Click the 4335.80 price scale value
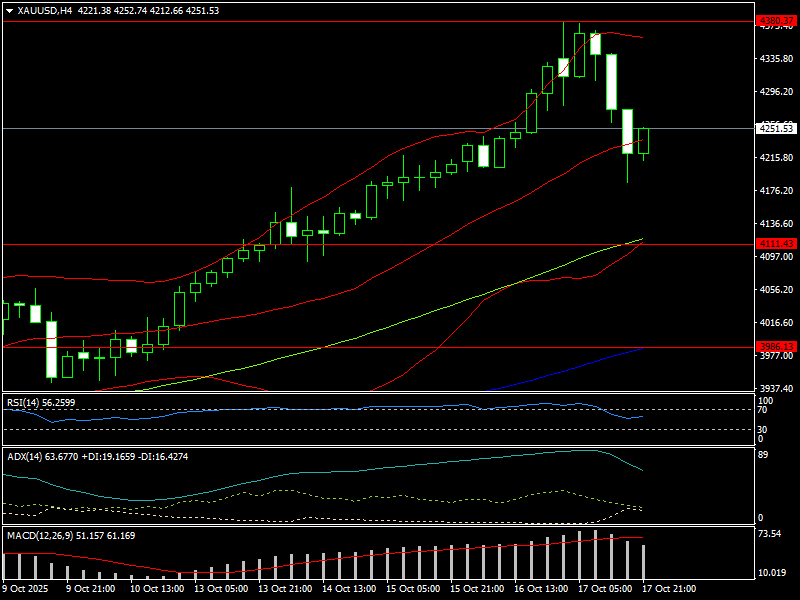Image resolution: width=800 pixels, height=600 pixels. click(776, 60)
